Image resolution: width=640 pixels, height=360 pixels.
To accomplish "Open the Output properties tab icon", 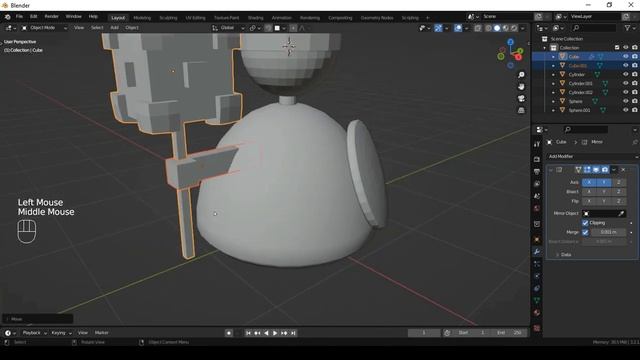I will coord(537,172).
